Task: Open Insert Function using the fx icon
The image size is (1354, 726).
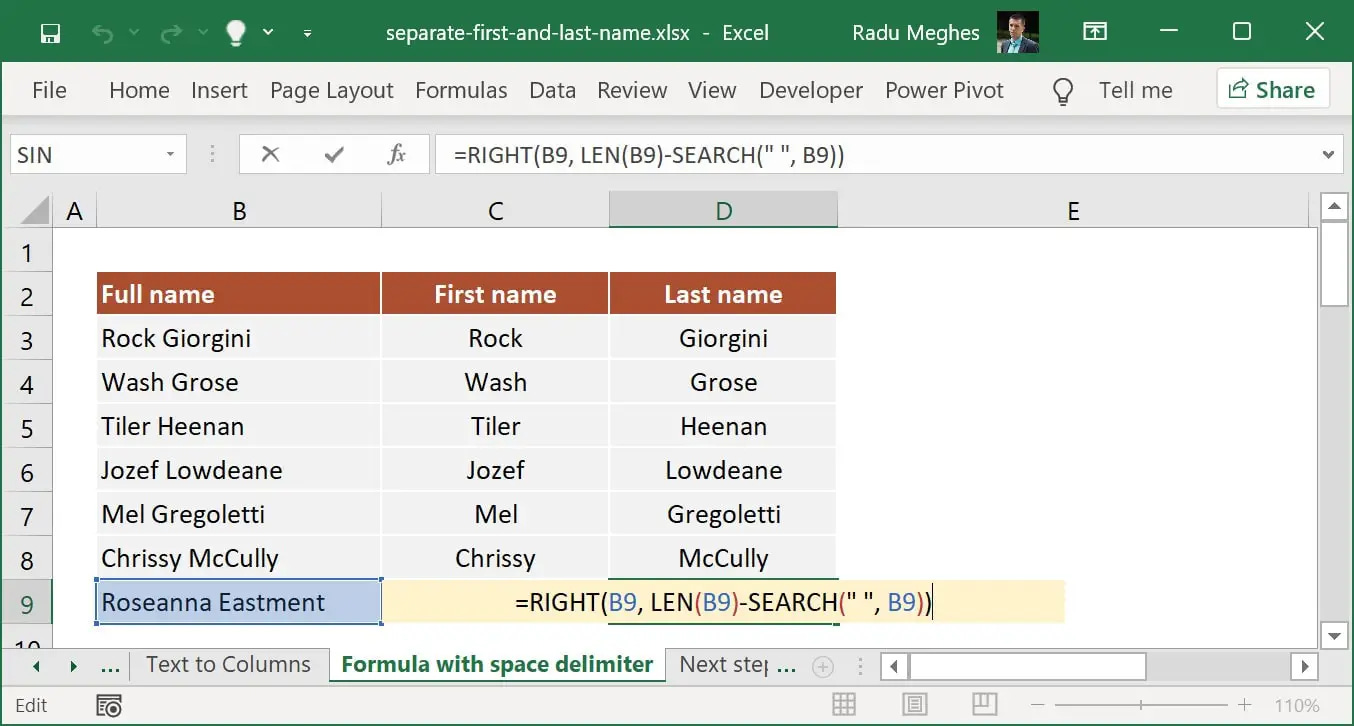Action: click(x=396, y=154)
